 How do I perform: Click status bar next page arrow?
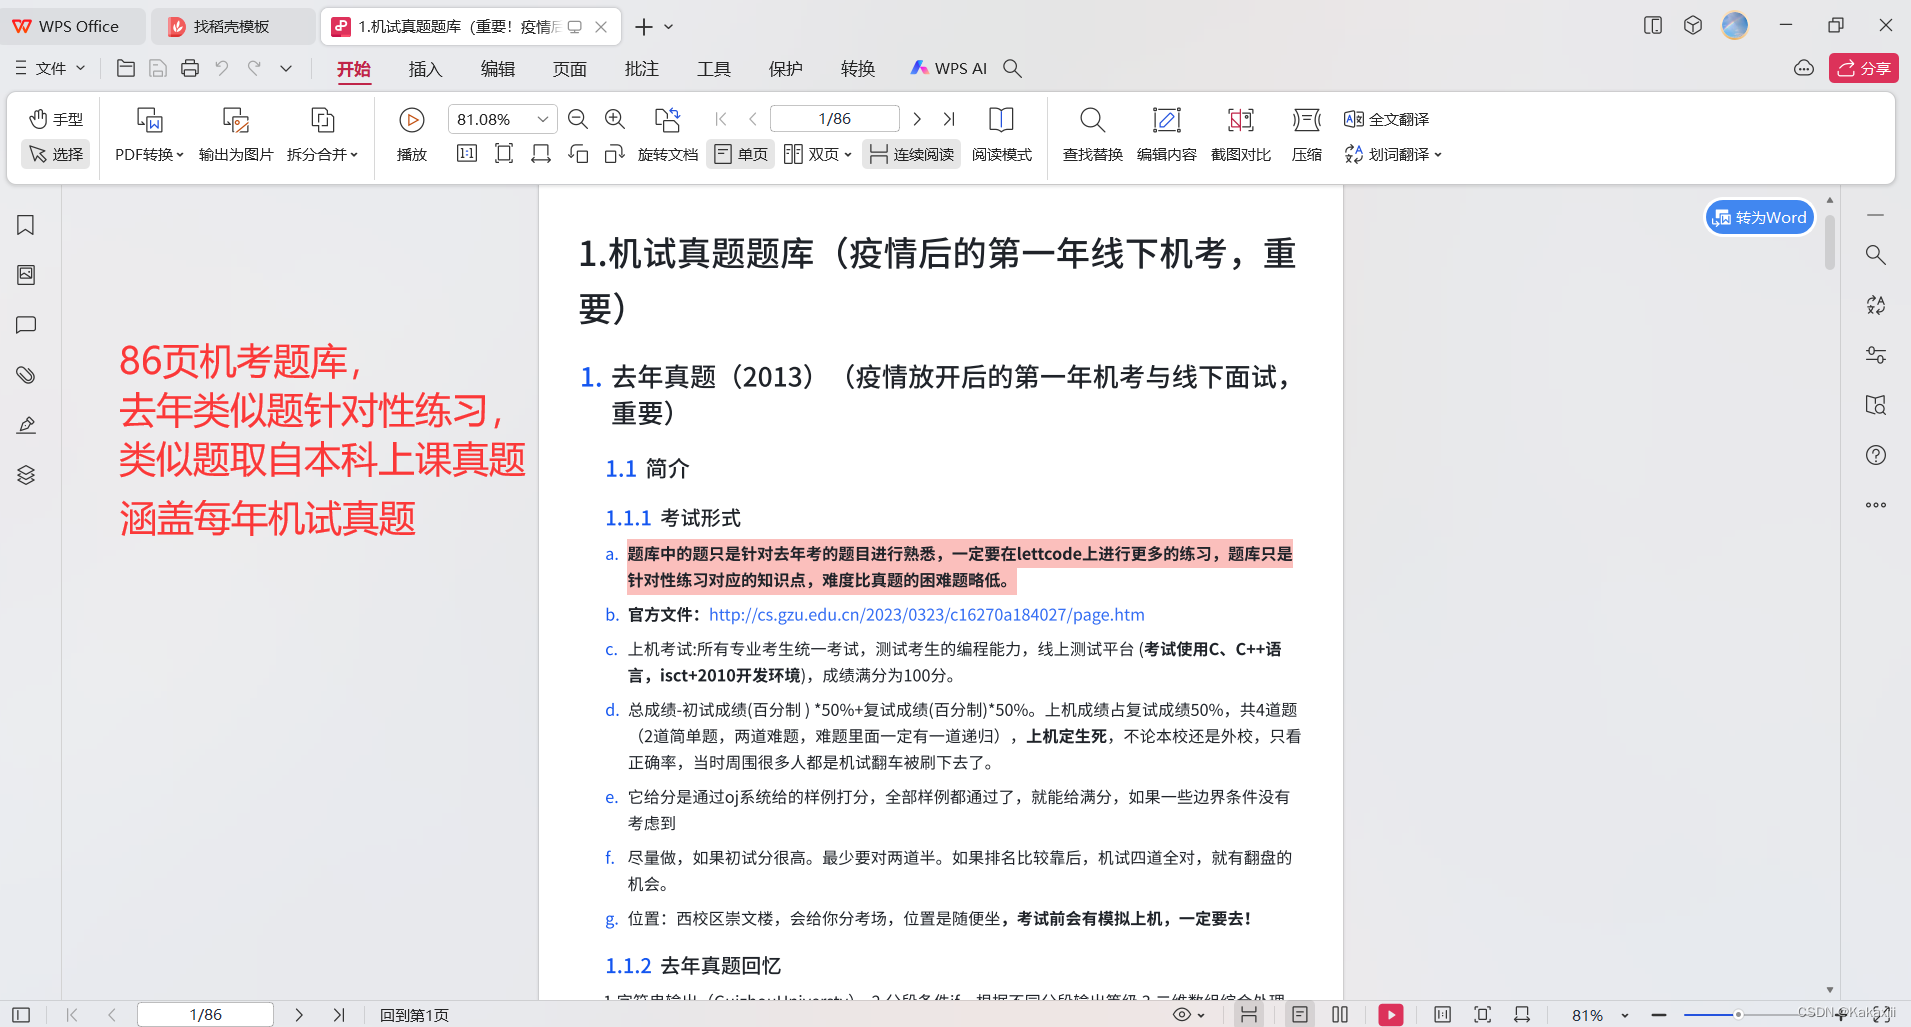click(299, 1014)
